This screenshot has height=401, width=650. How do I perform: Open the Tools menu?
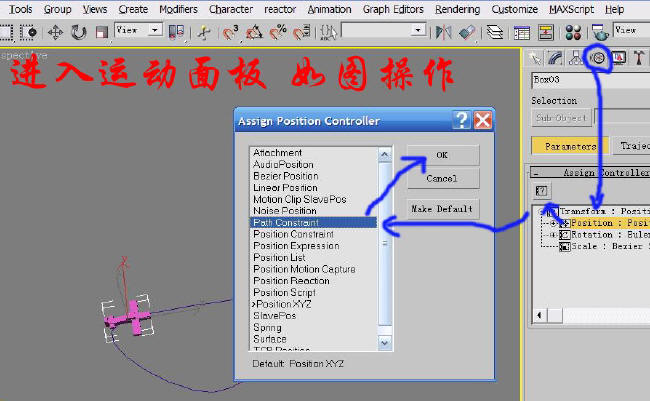20,9
